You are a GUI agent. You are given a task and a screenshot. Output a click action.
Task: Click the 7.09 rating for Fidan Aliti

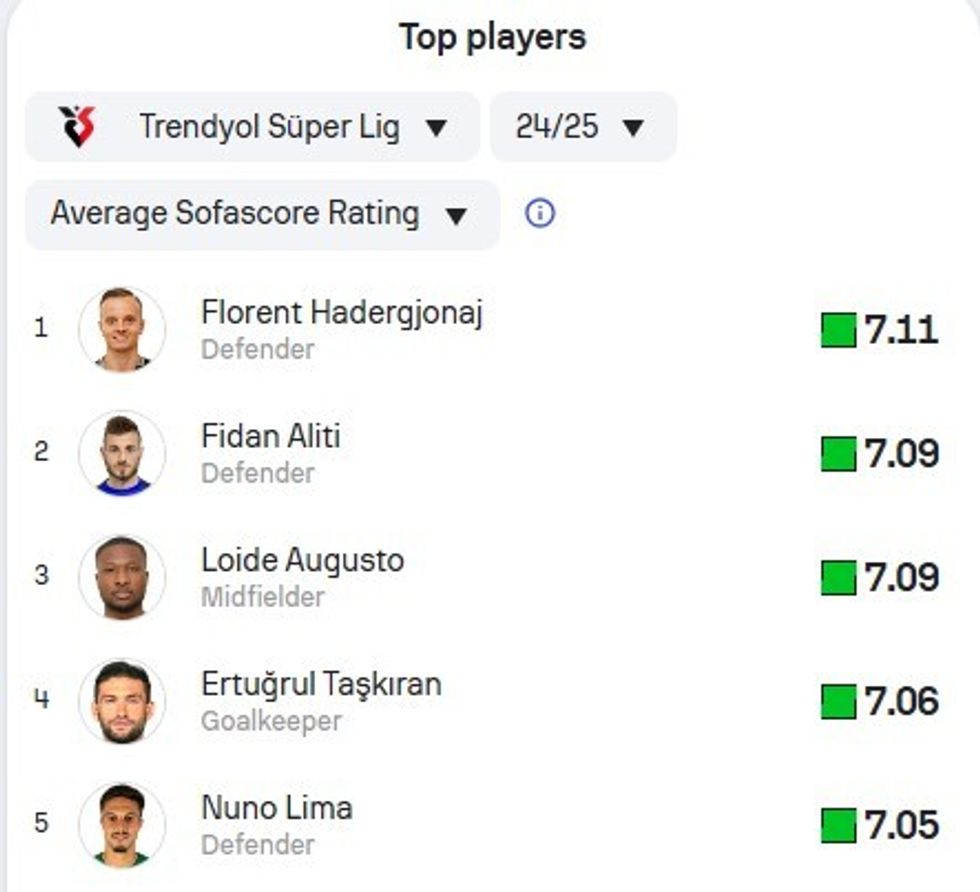pyautogui.click(x=902, y=454)
